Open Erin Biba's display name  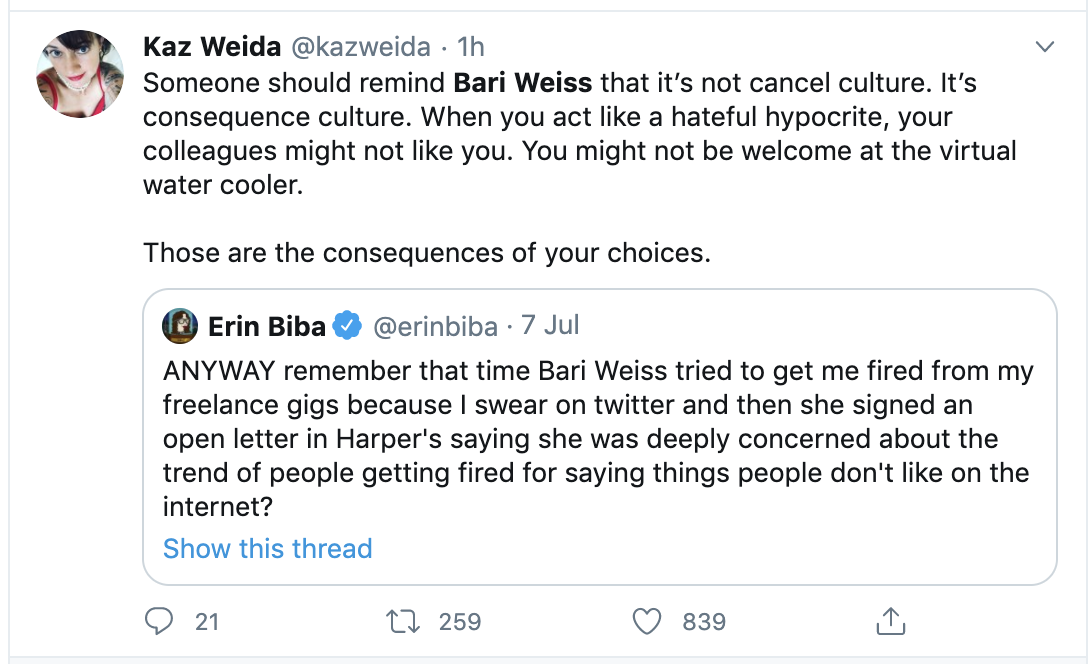pyautogui.click(x=267, y=325)
